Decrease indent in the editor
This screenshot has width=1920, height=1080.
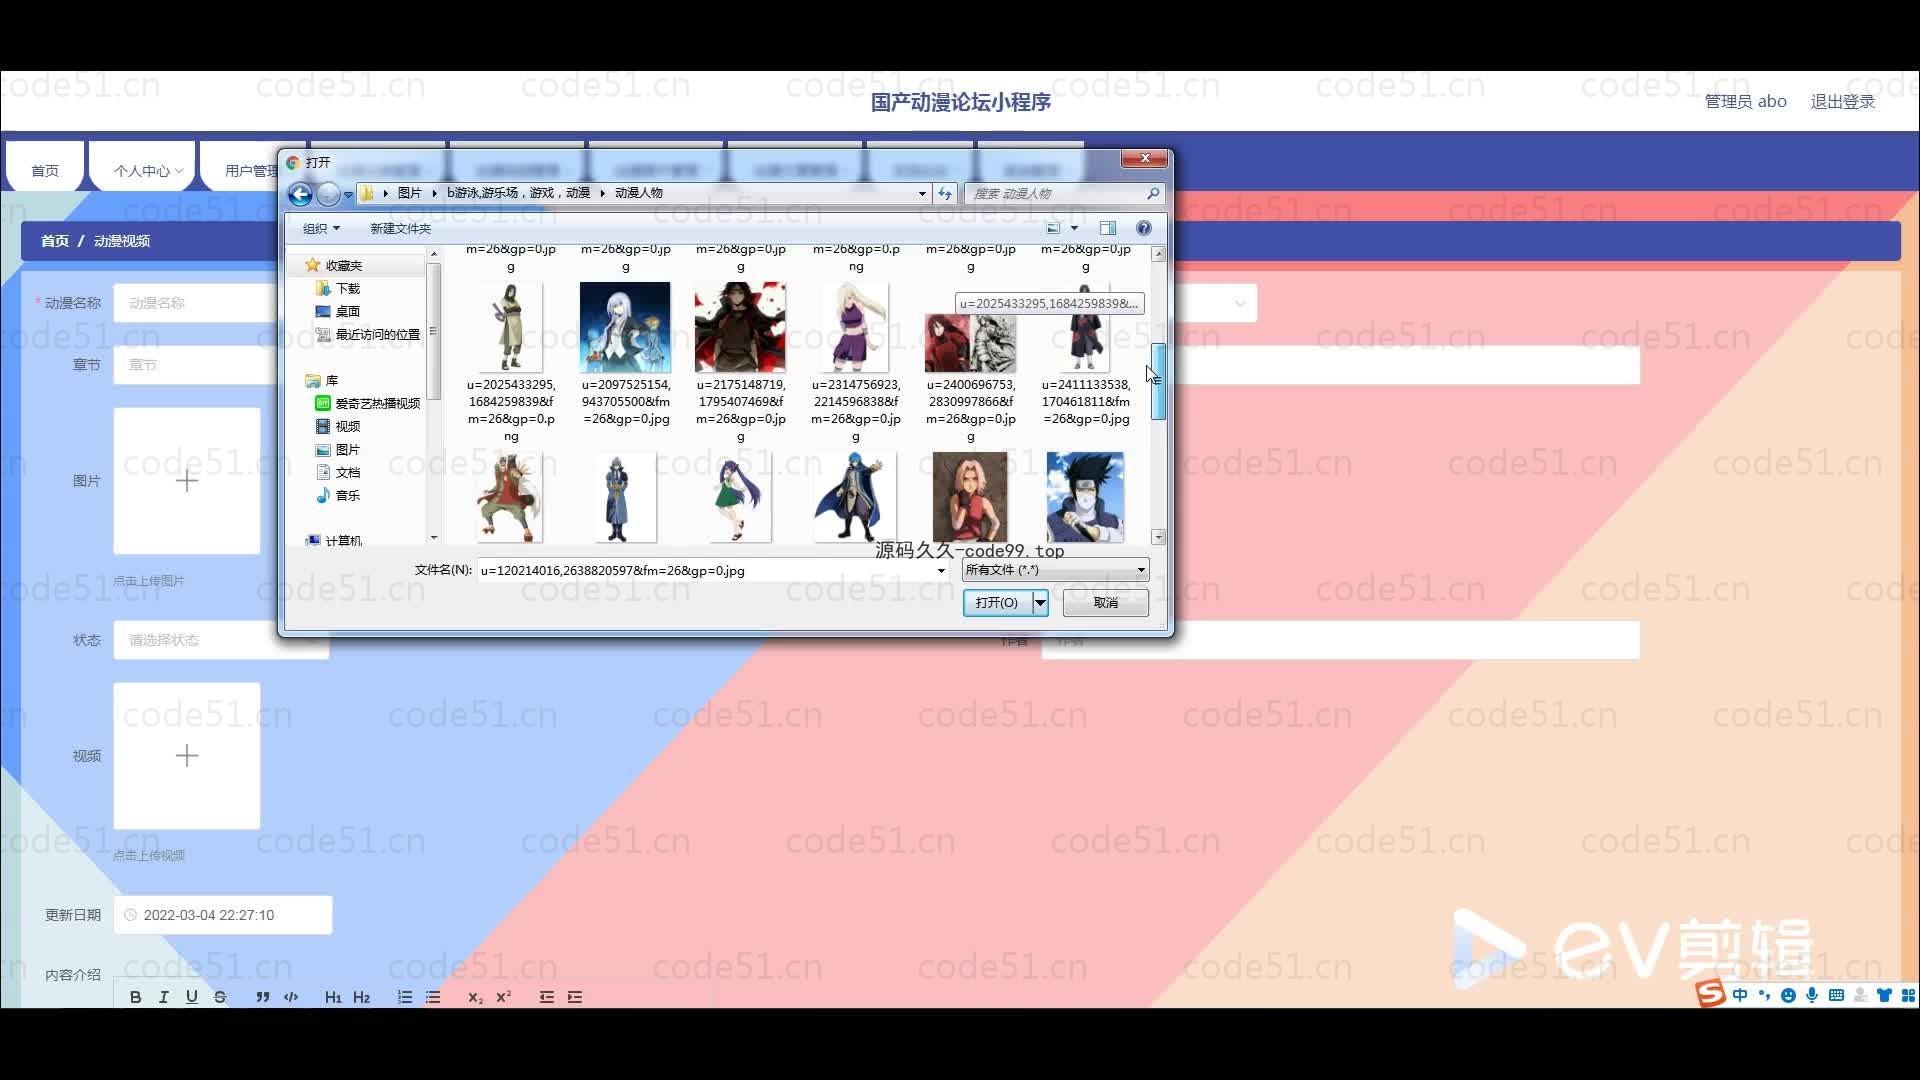click(546, 997)
